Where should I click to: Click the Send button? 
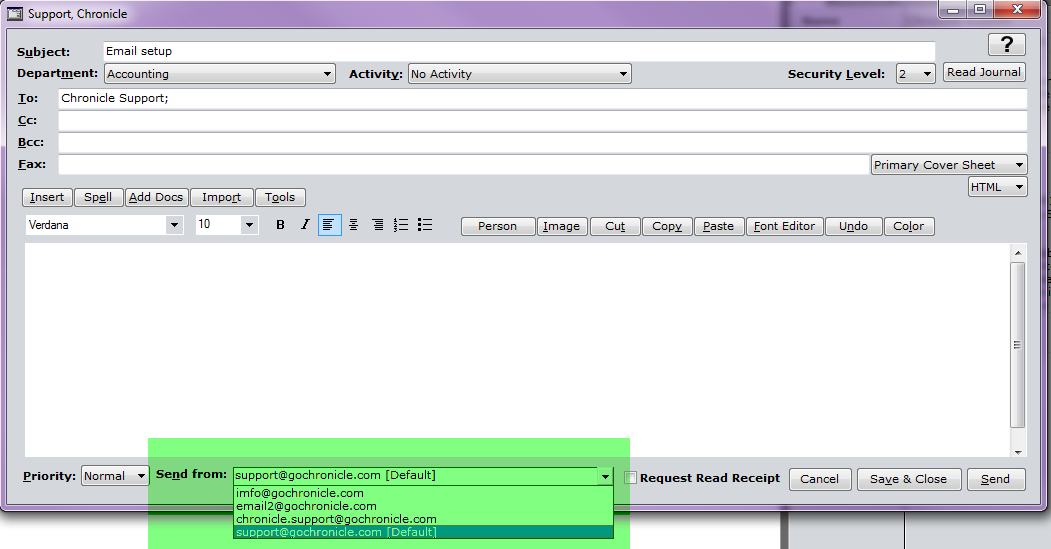click(996, 479)
